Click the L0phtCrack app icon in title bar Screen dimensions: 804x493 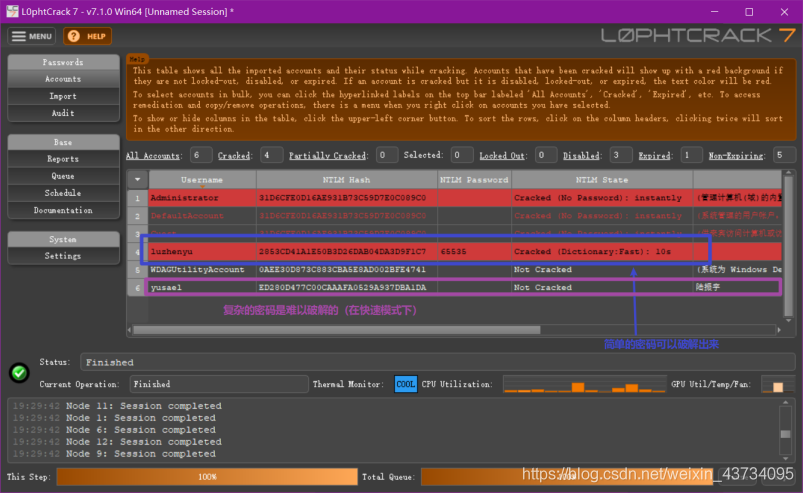pyautogui.click(x=12, y=11)
